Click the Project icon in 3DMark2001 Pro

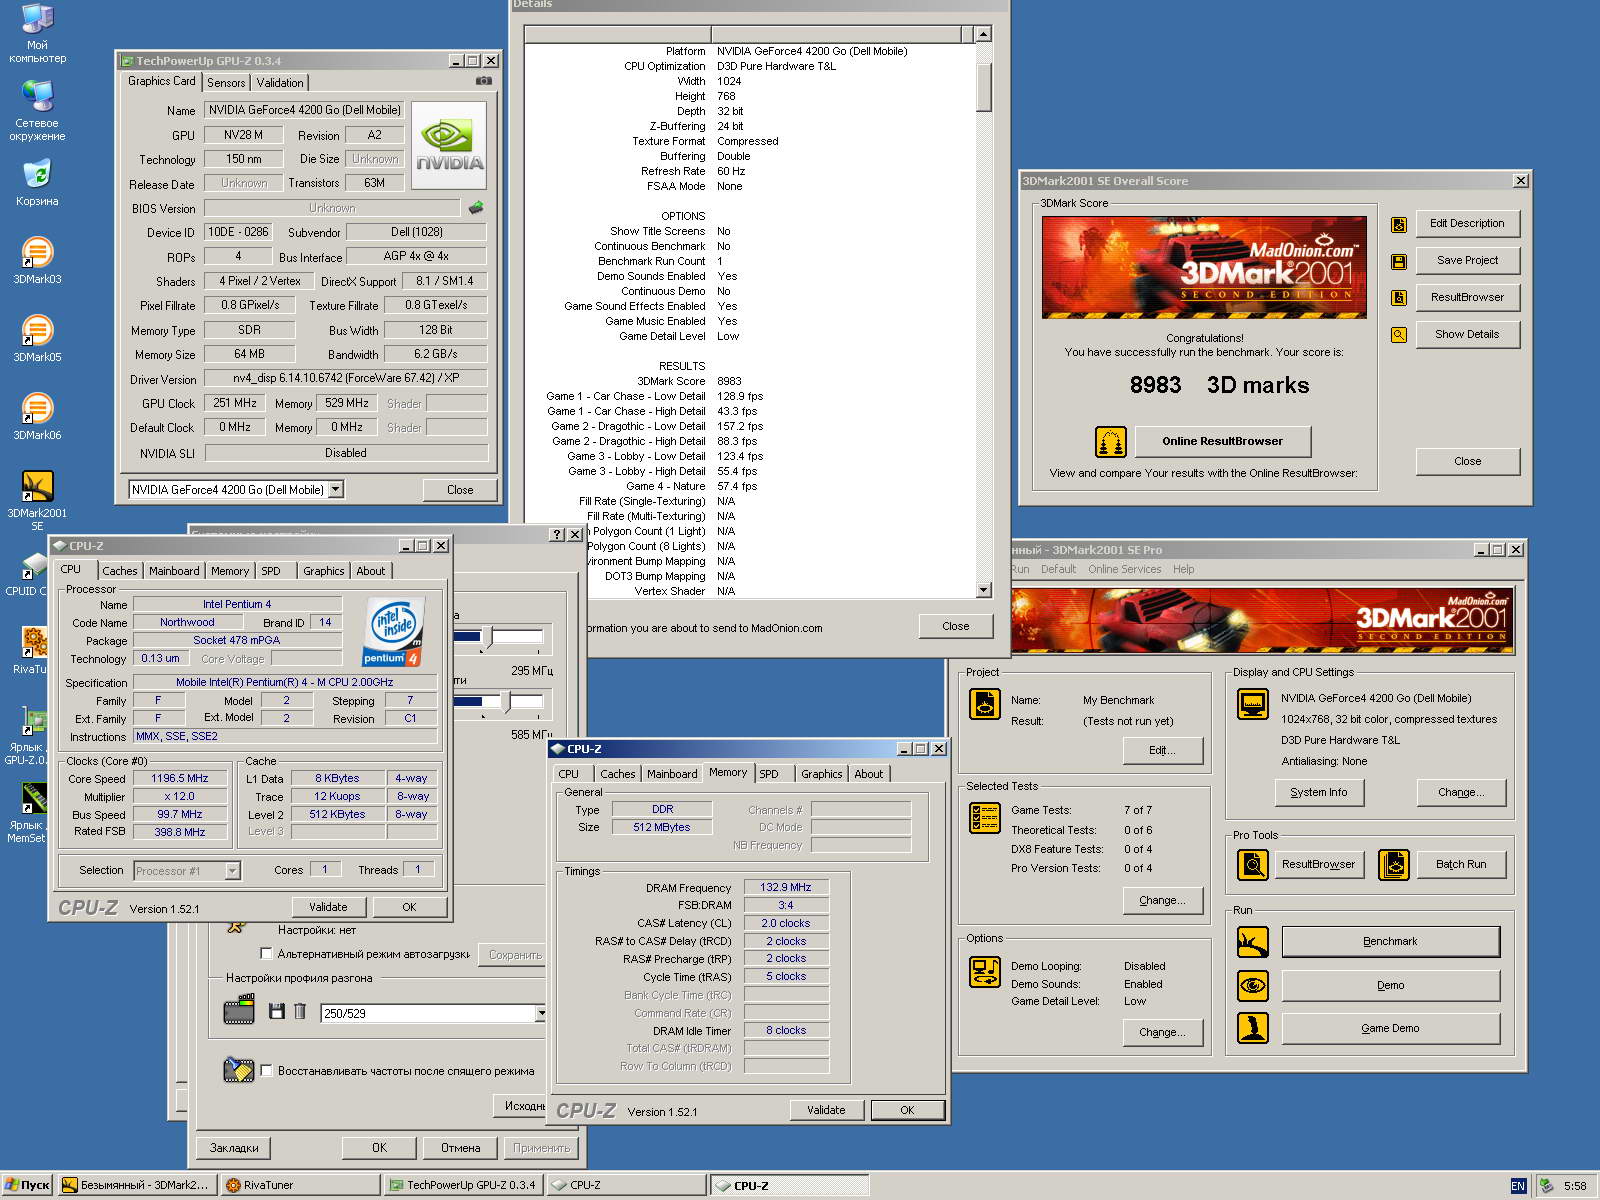(x=985, y=704)
